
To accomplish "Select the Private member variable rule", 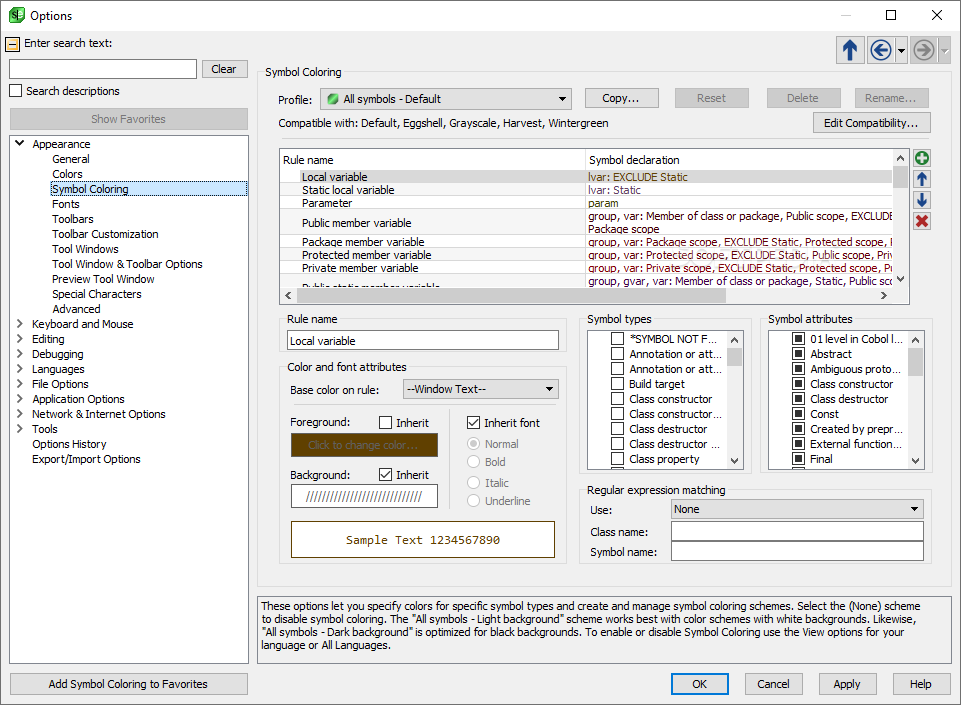I will pyautogui.click(x=586, y=268).
